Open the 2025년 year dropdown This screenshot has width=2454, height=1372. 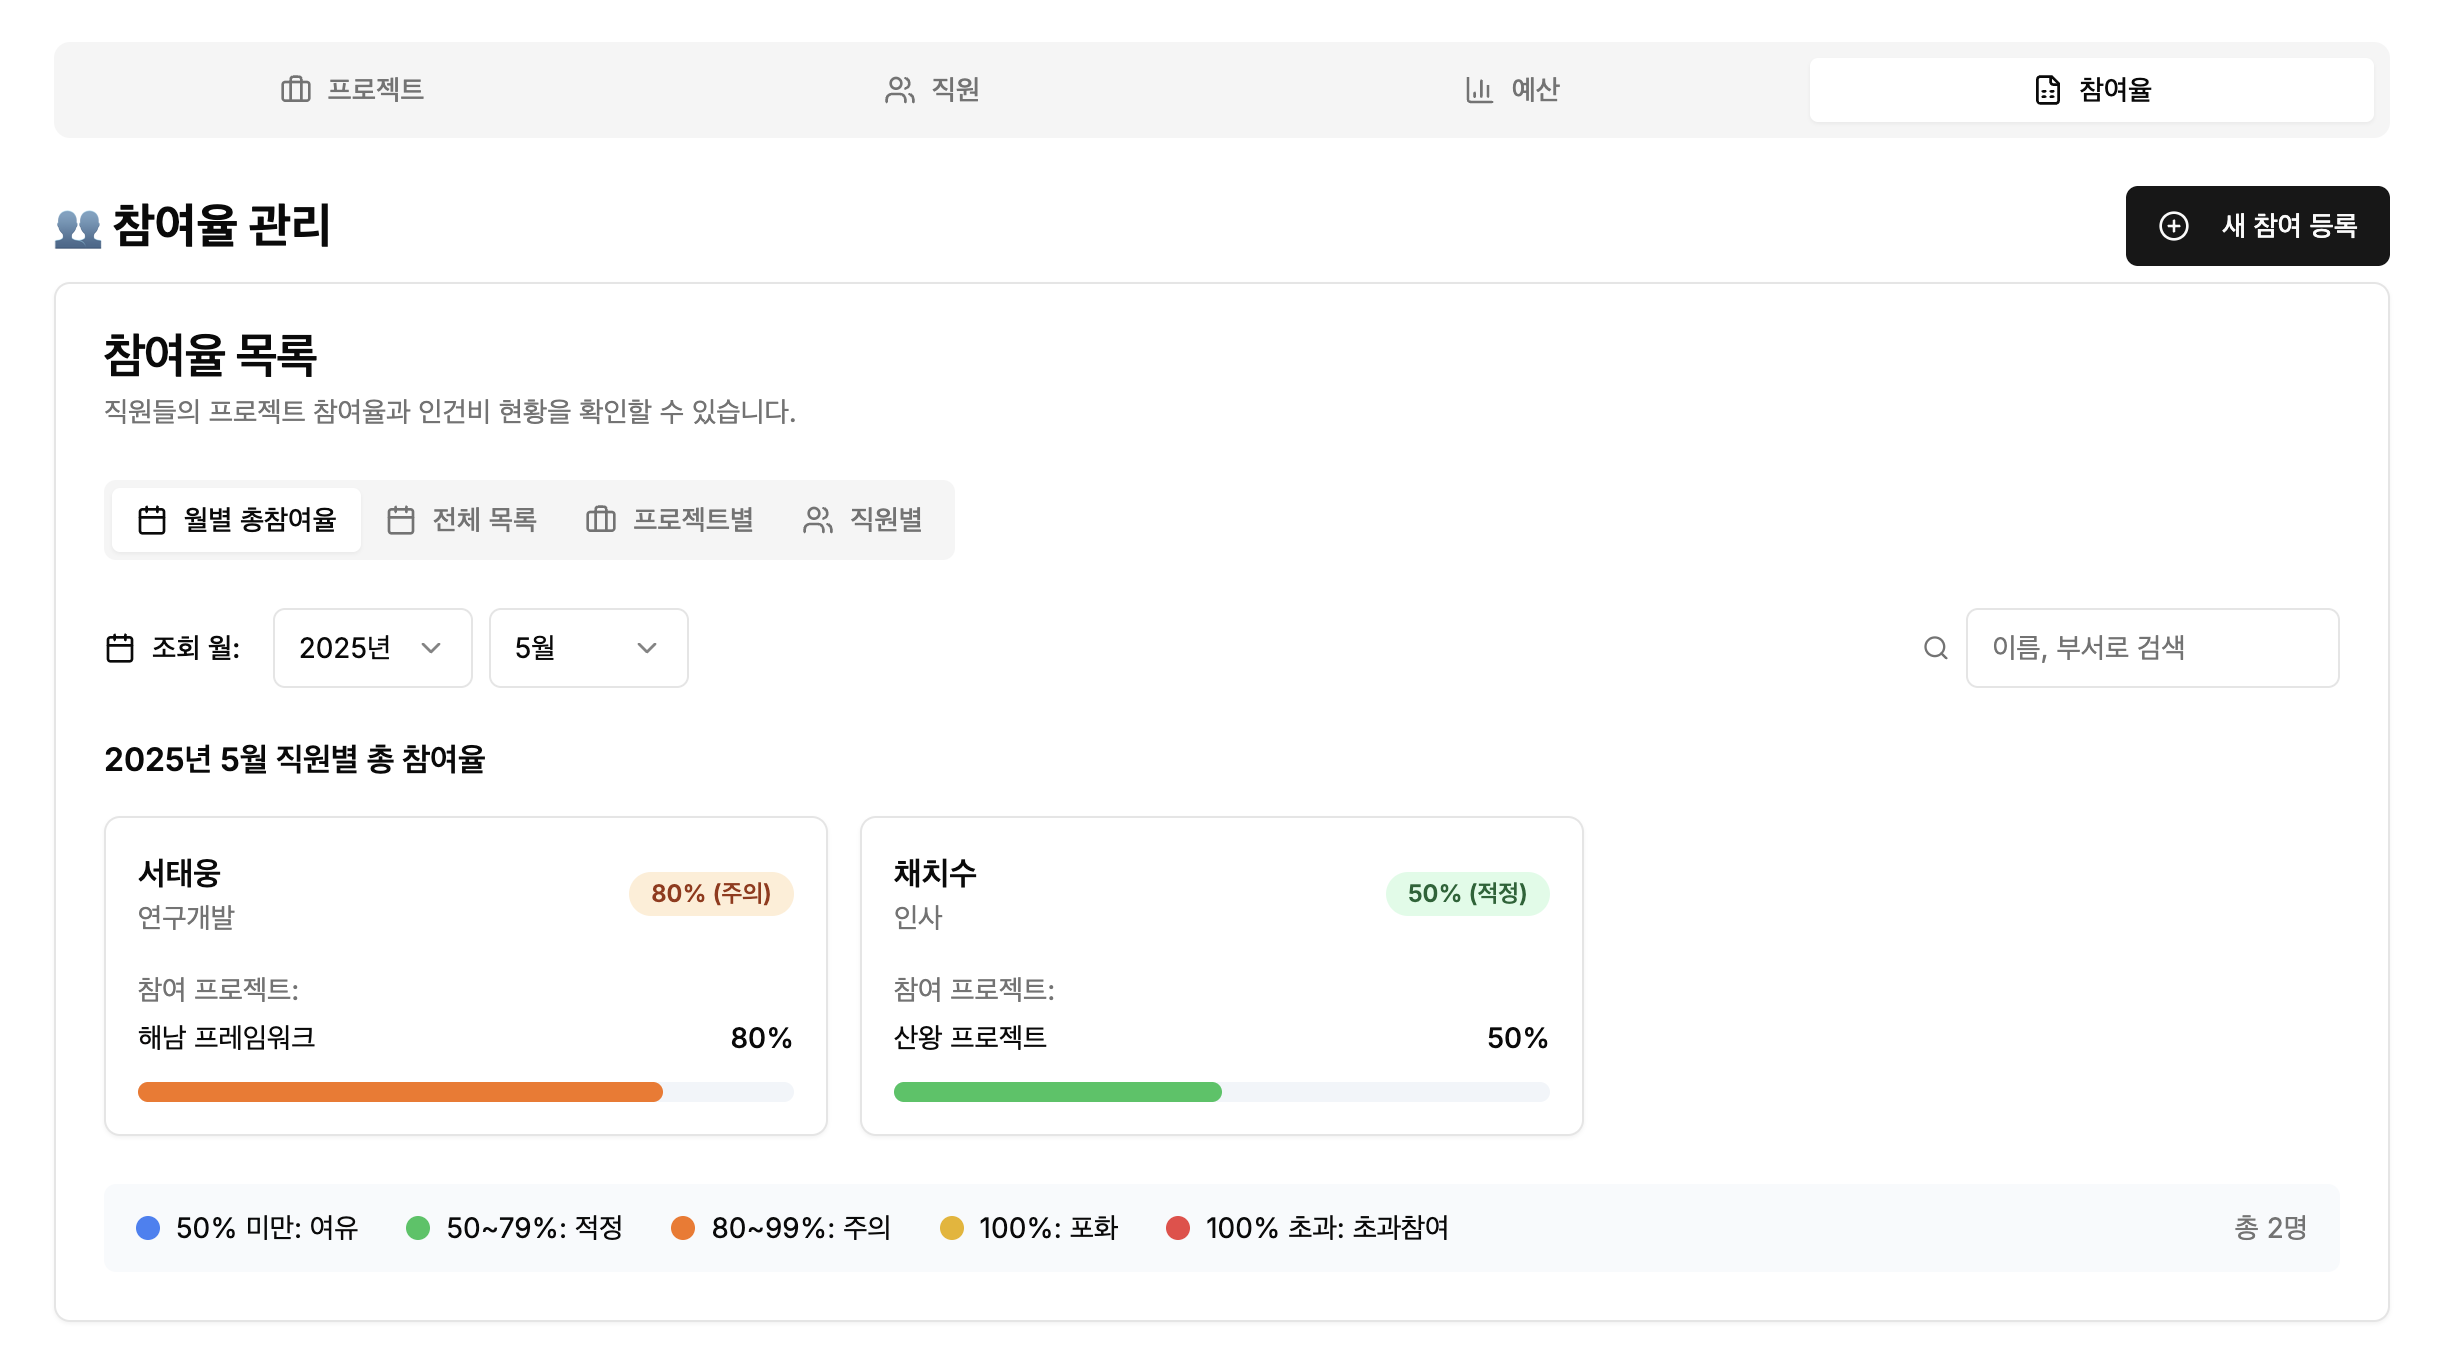pos(371,648)
